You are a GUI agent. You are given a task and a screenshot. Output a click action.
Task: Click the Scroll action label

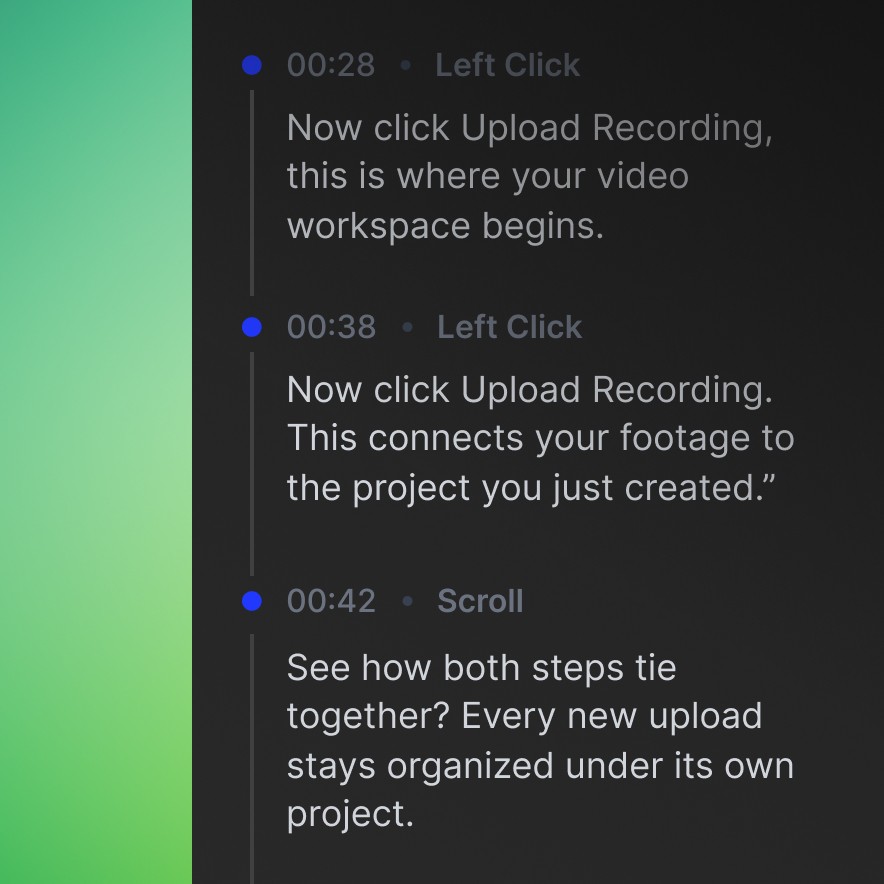[480, 601]
